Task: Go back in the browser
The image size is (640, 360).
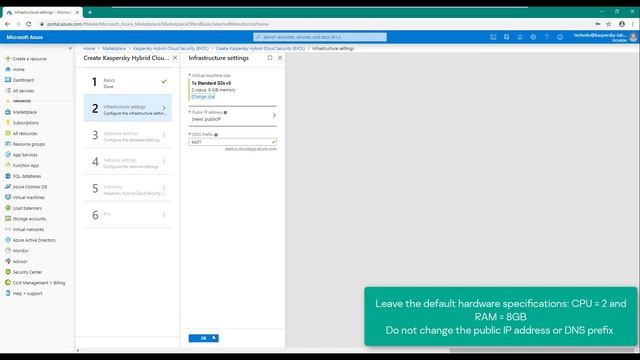Action: (x=7, y=24)
